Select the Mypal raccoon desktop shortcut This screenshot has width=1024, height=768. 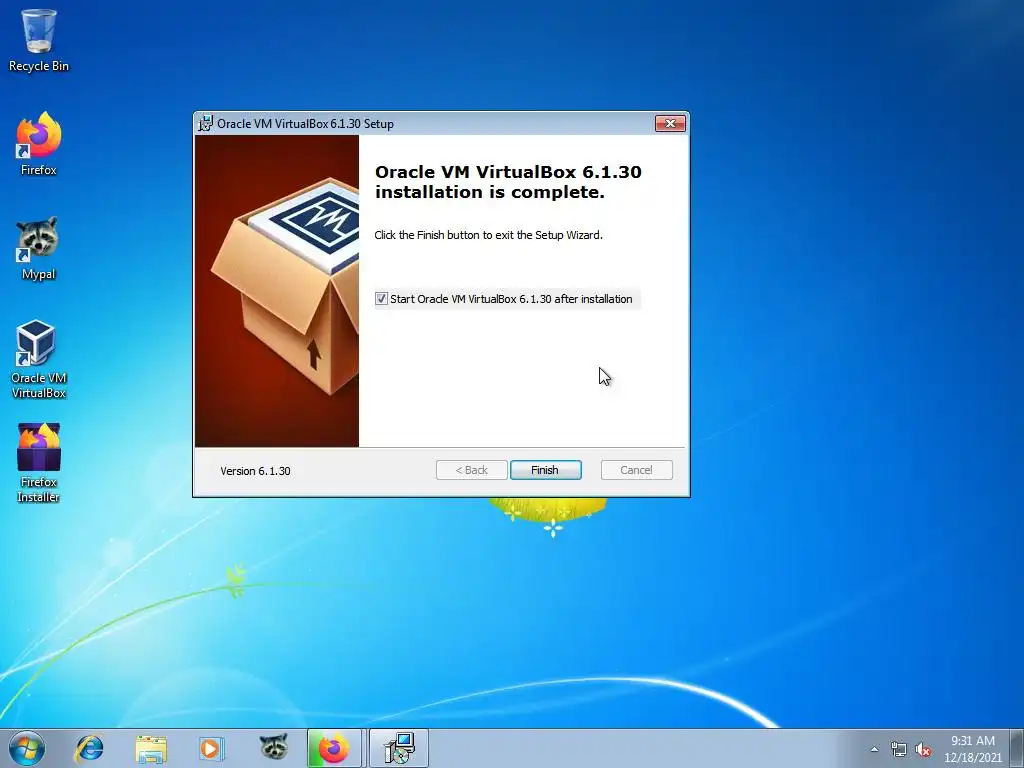click(39, 249)
